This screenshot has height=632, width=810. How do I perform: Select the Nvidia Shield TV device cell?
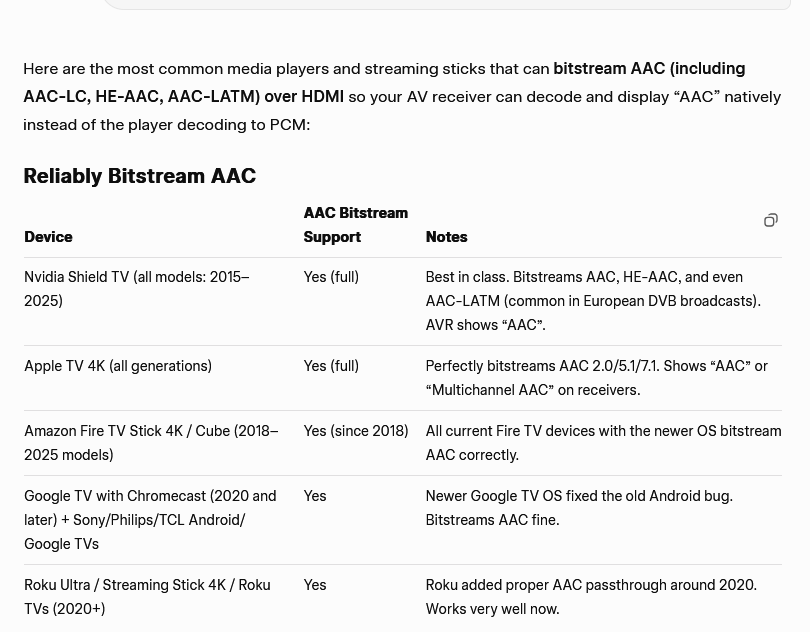(137, 289)
